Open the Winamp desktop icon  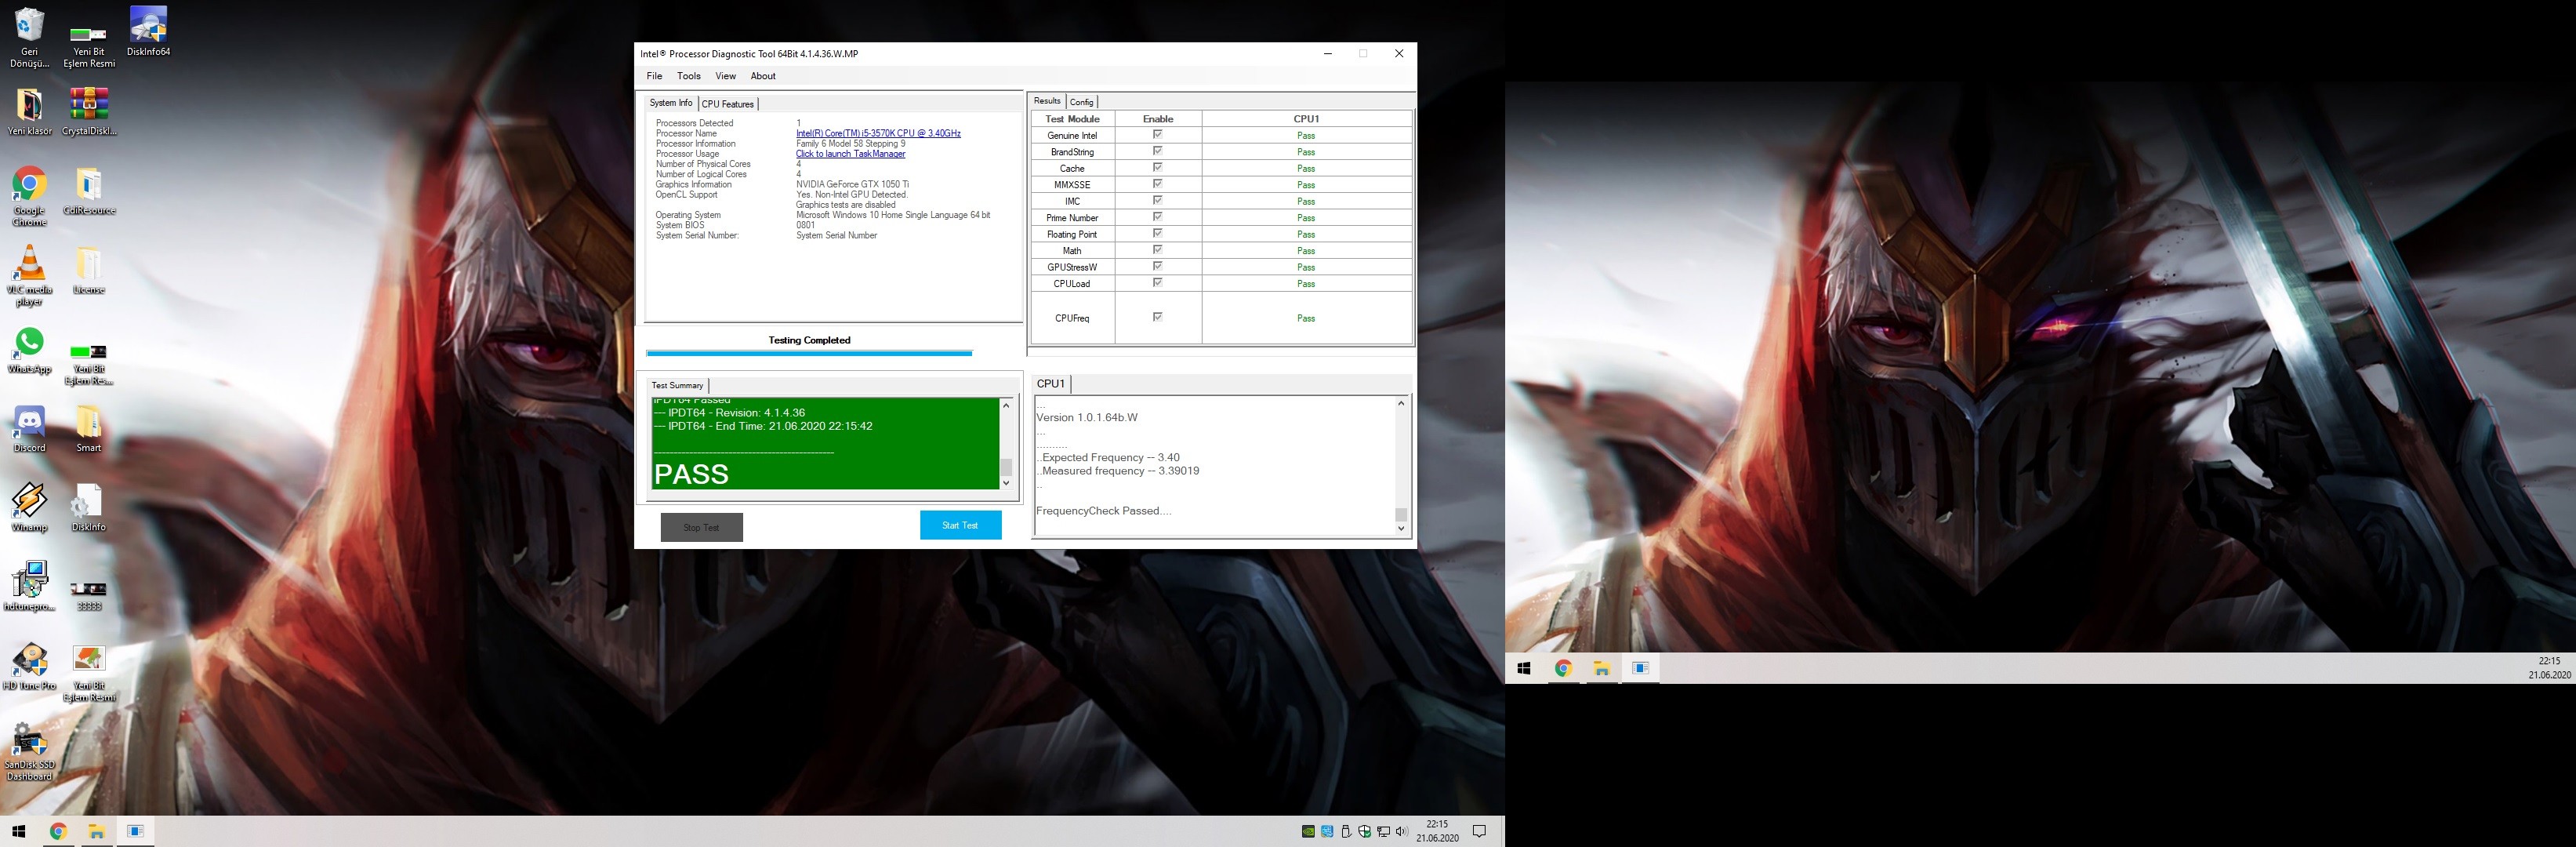(30, 501)
